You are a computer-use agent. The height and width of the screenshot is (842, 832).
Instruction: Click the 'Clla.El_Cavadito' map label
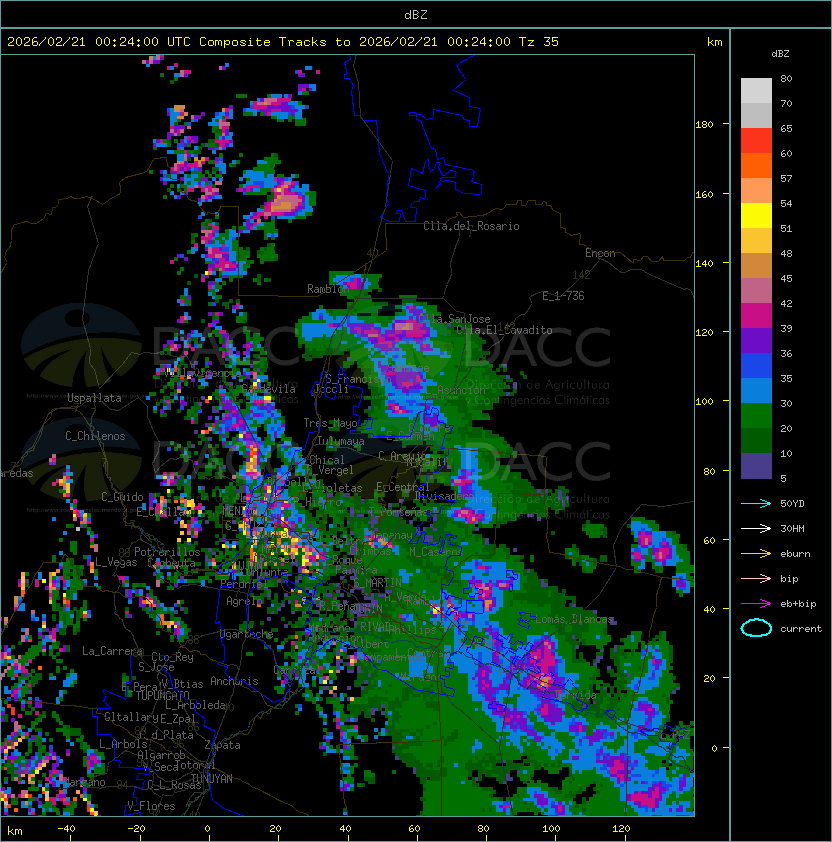point(504,330)
